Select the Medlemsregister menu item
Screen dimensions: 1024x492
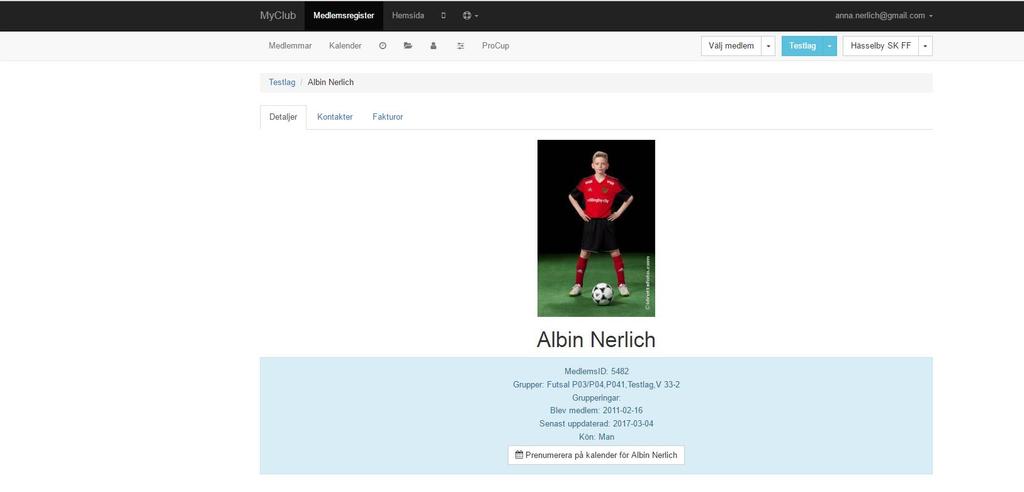[344, 16]
